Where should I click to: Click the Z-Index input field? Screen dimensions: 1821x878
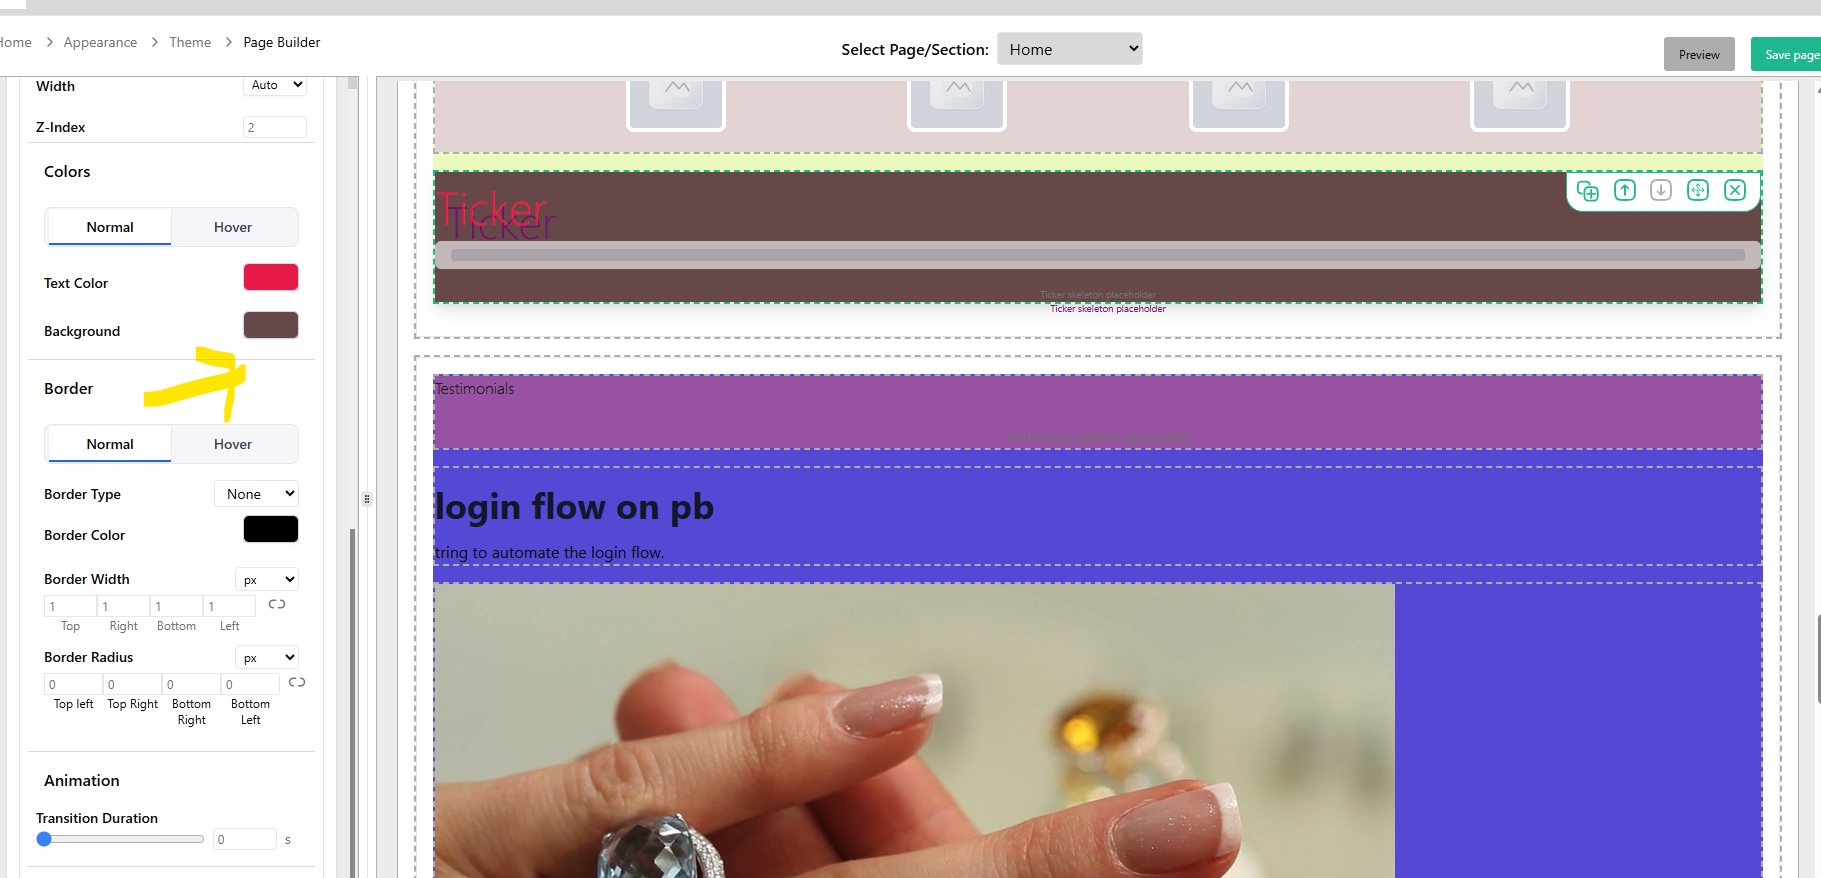coord(275,127)
